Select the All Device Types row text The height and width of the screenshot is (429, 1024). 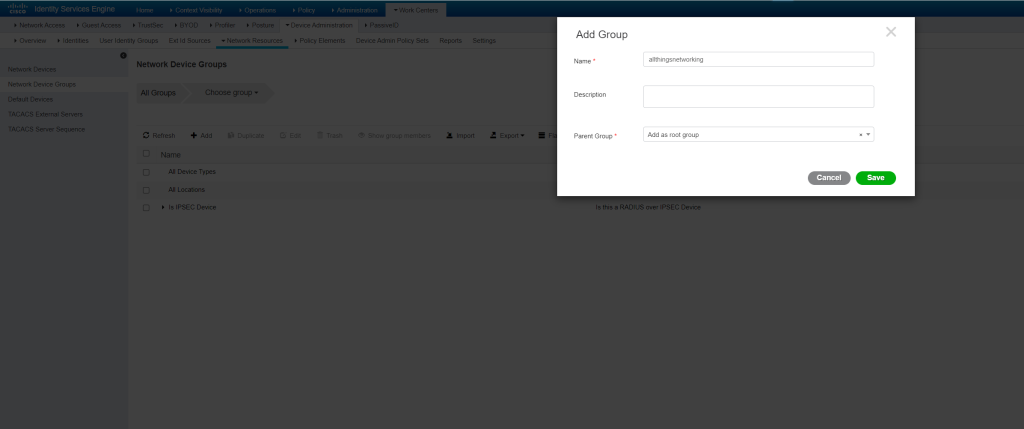tap(192, 172)
